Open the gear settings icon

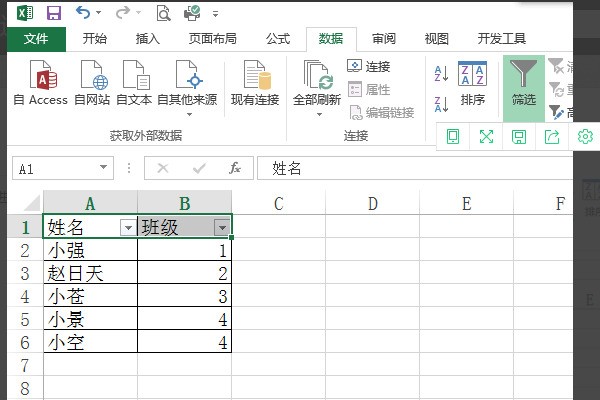(x=585, y=137)
